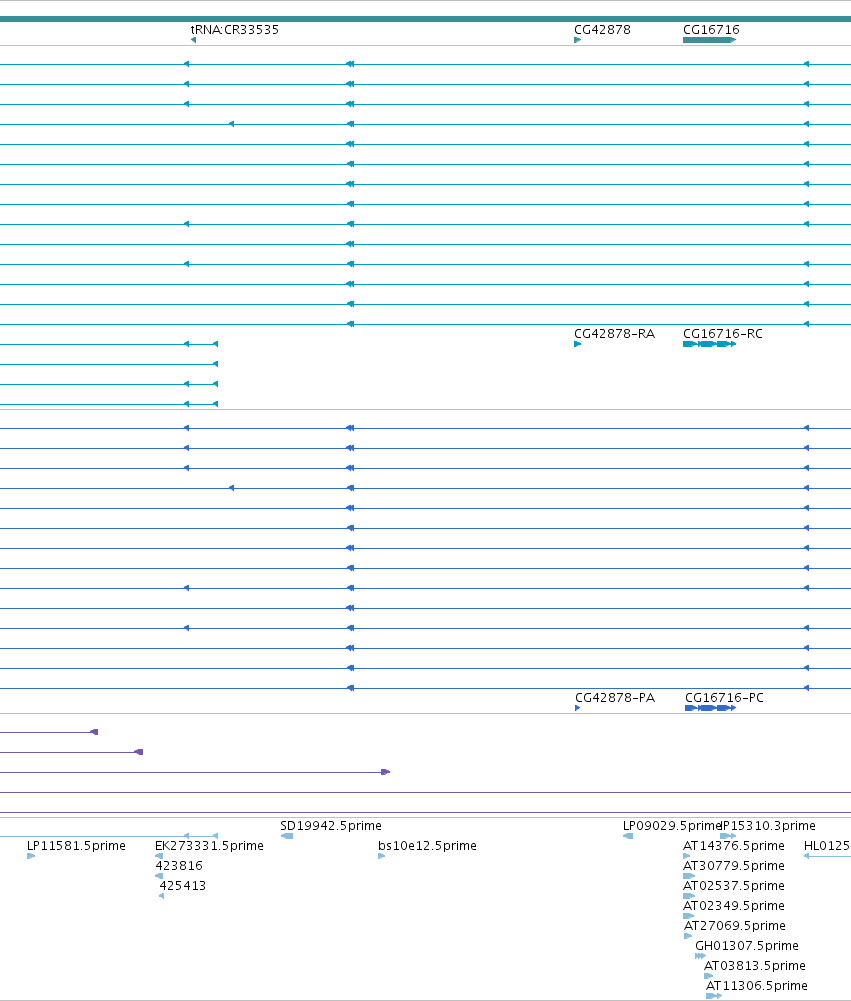851x1001 pixels.
Task: Select the CG42878 gene arrow glyph
Action: (578, 40)
